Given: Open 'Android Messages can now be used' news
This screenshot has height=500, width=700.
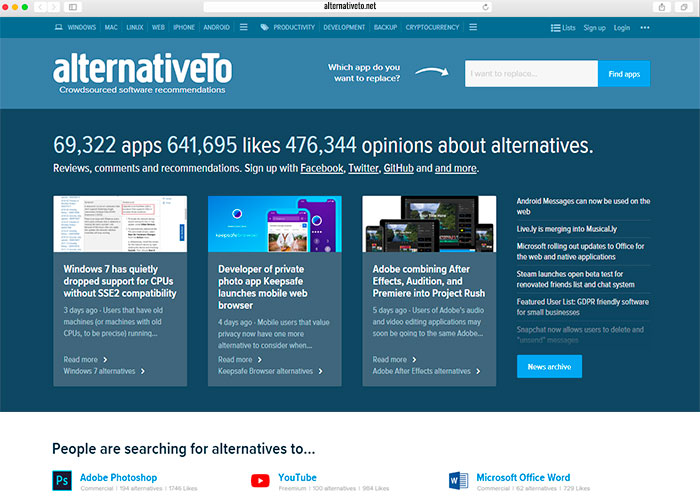Looking at the screenshot, I should coord(583,206).
